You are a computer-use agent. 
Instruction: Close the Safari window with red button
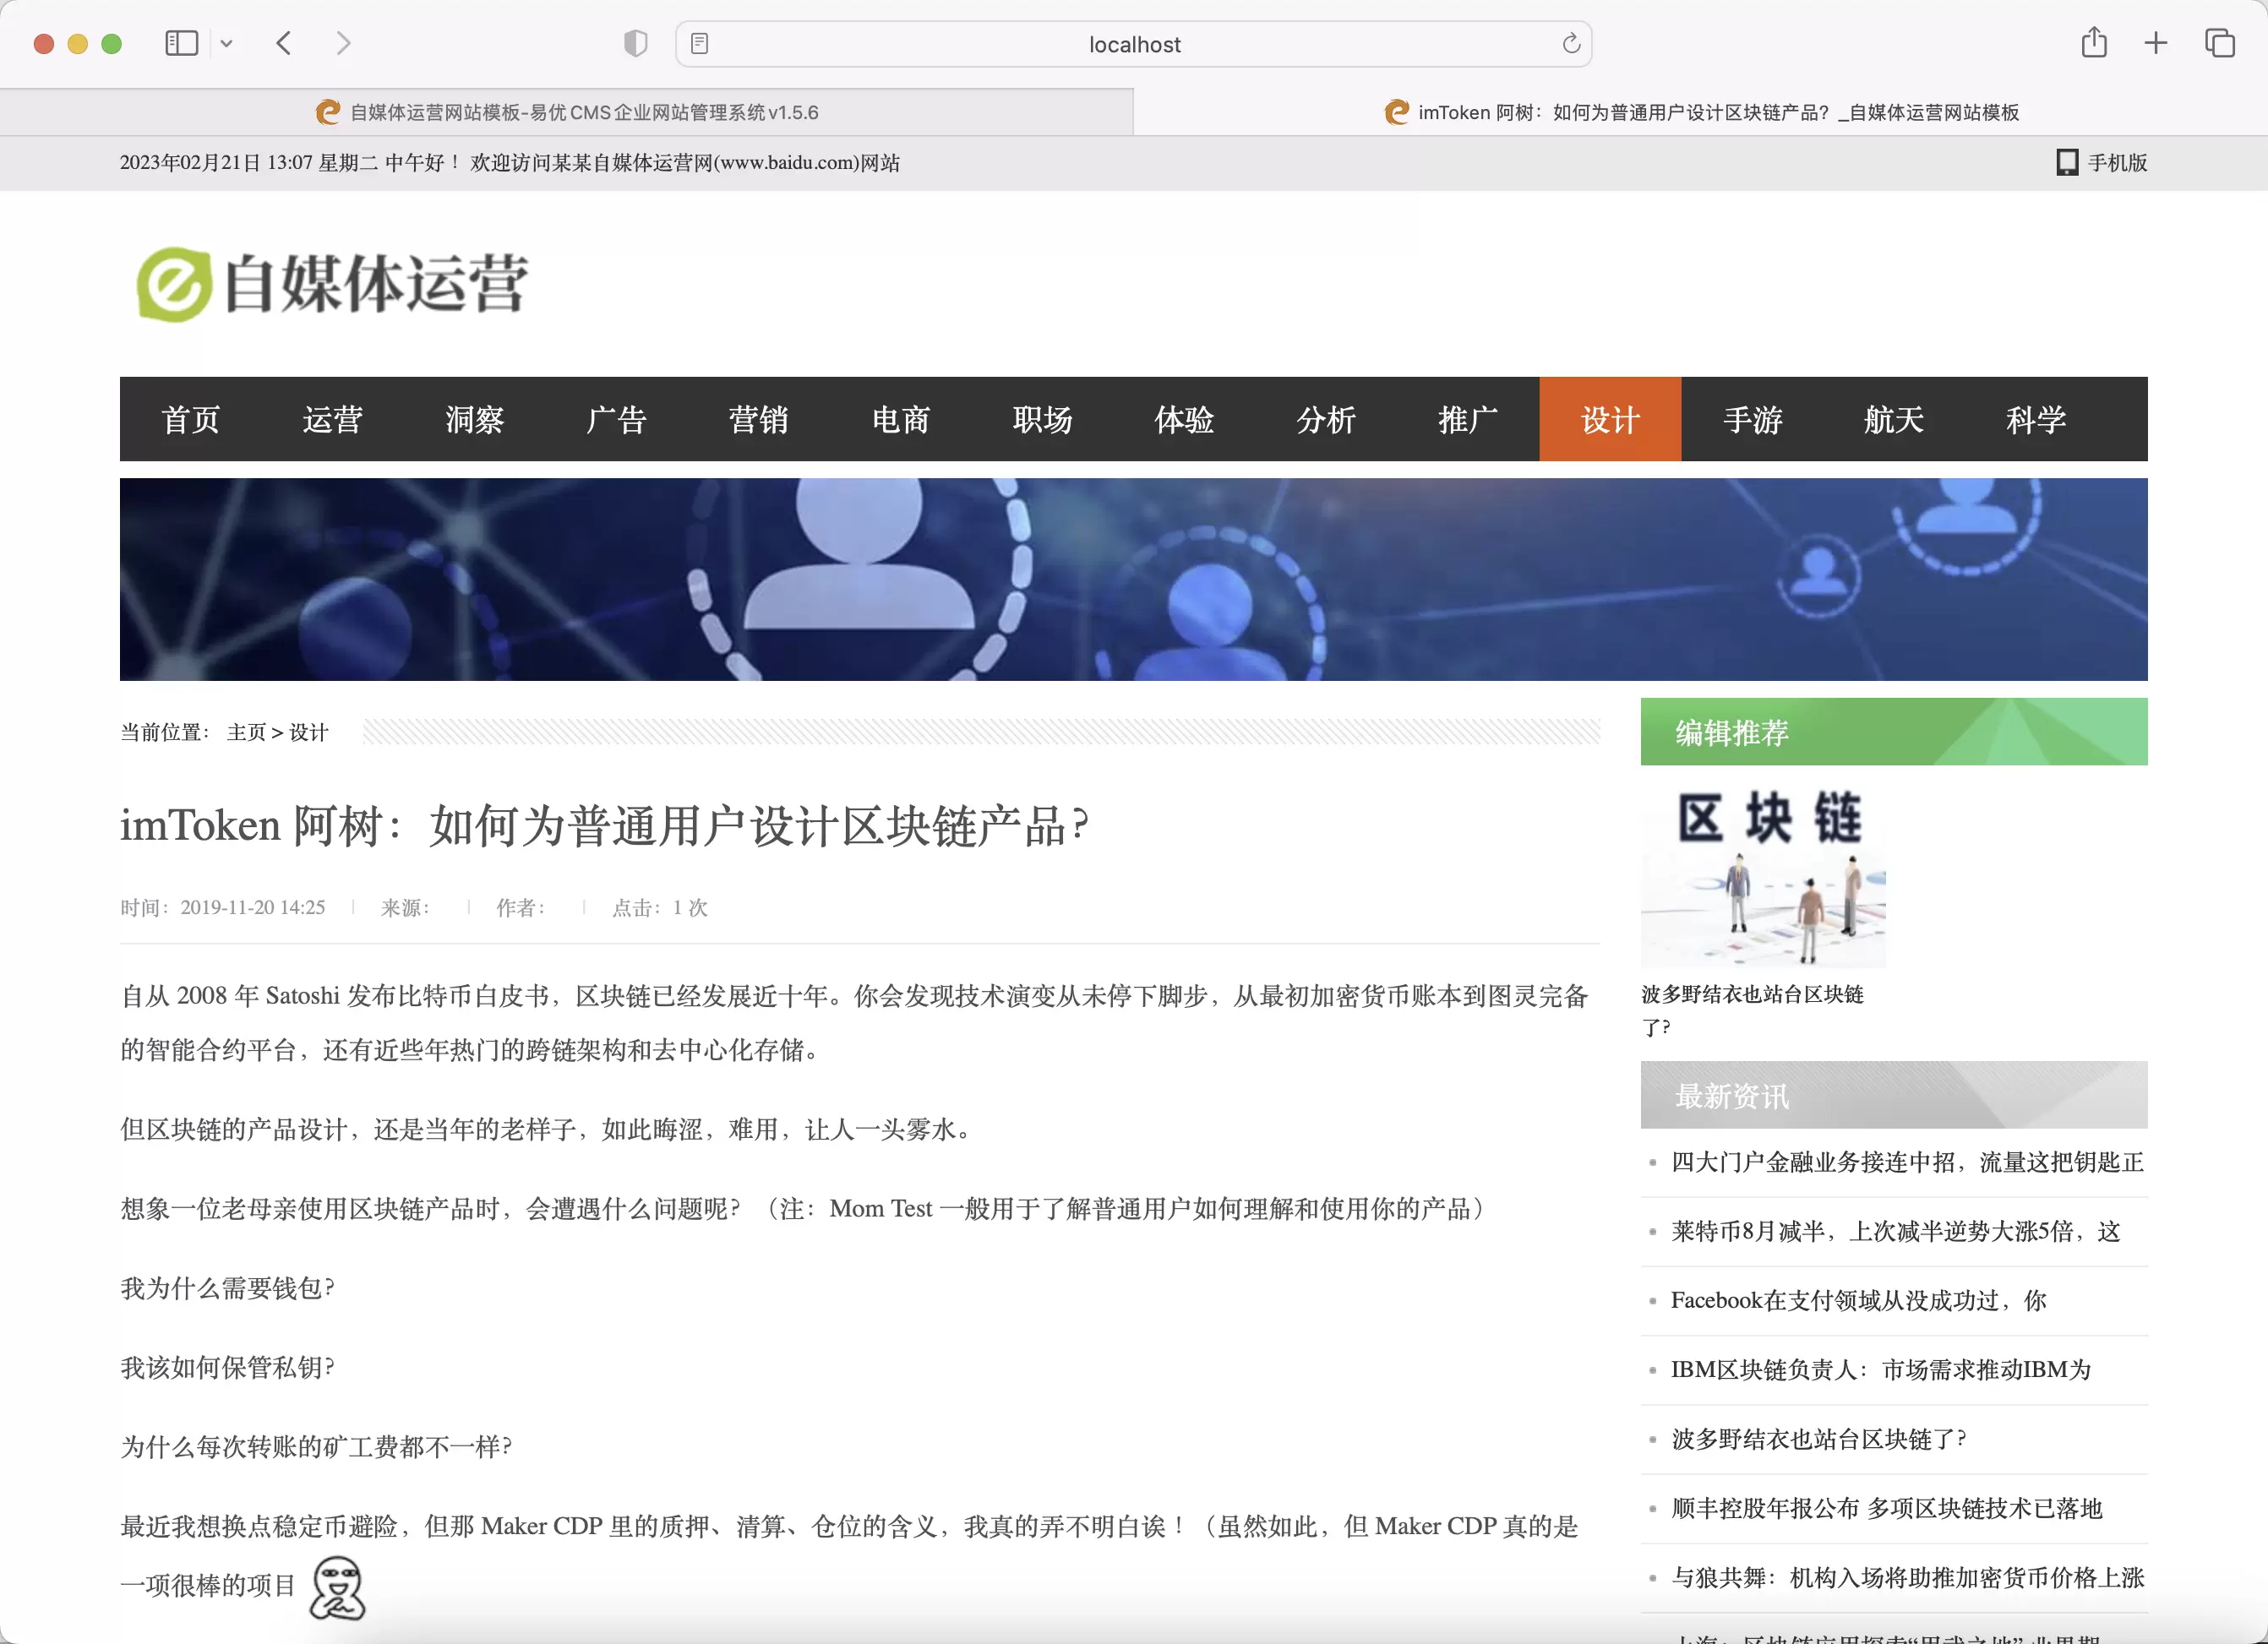pyautogui.click(x=44, y=44)
